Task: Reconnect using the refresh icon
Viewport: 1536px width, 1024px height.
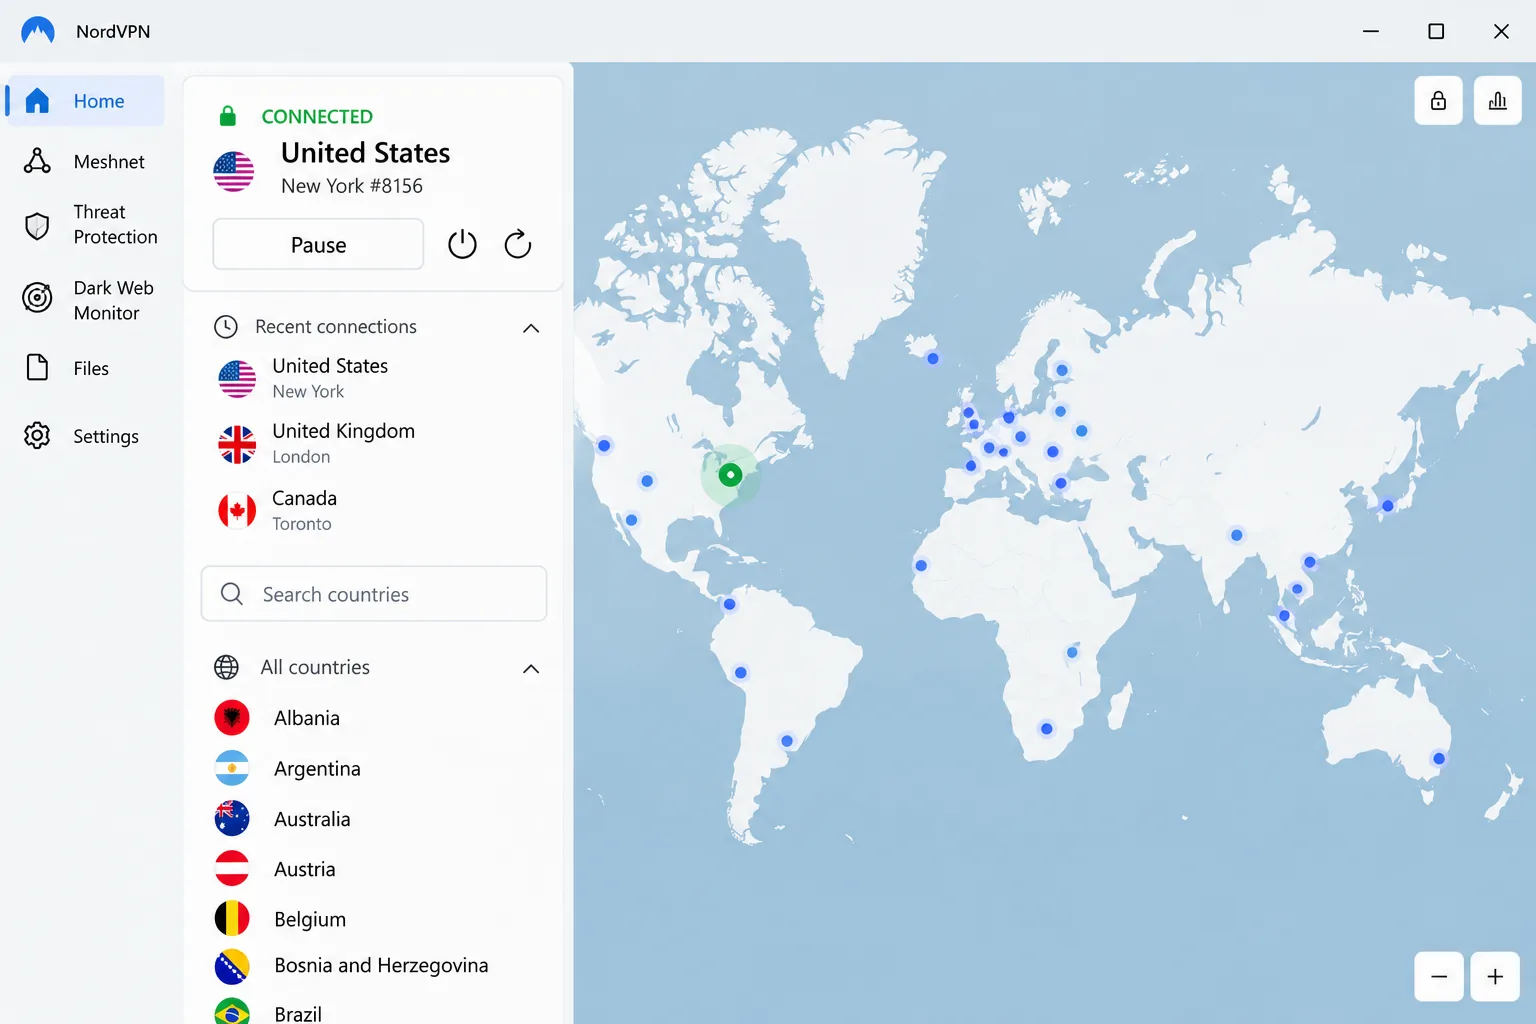Action: pos(518,244)
